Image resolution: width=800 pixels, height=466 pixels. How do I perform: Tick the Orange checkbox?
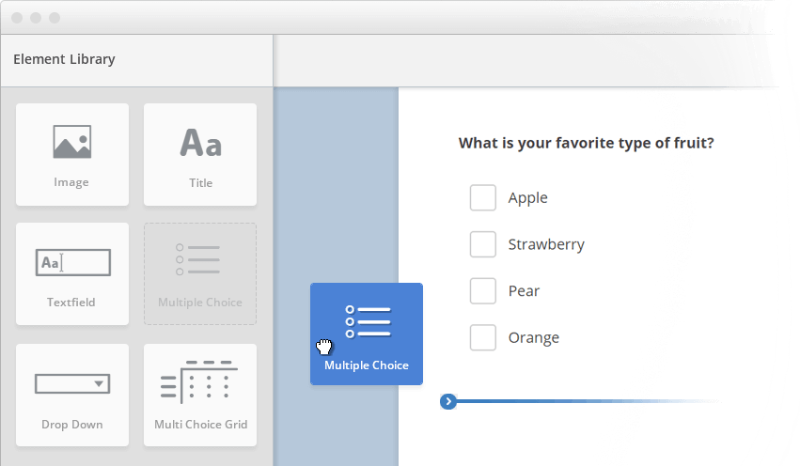(483, 337)
